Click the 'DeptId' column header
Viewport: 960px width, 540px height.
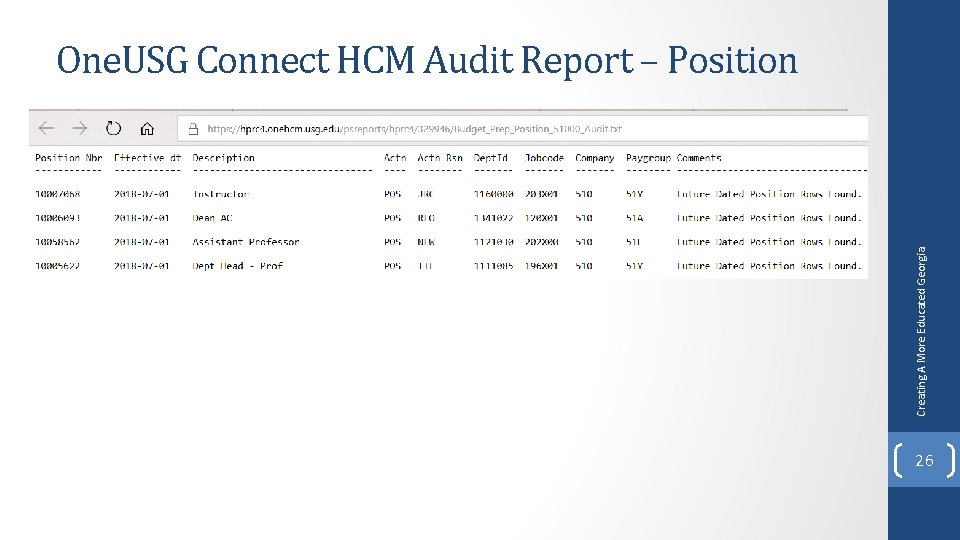[491, 158]
